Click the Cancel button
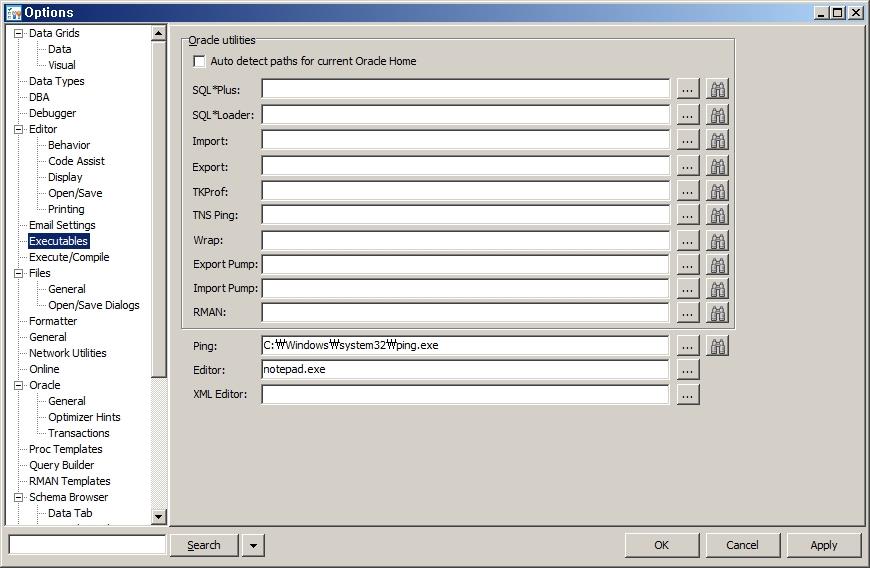Image resolution: width=870 pixels, height=568 pixels. point(742,545)
